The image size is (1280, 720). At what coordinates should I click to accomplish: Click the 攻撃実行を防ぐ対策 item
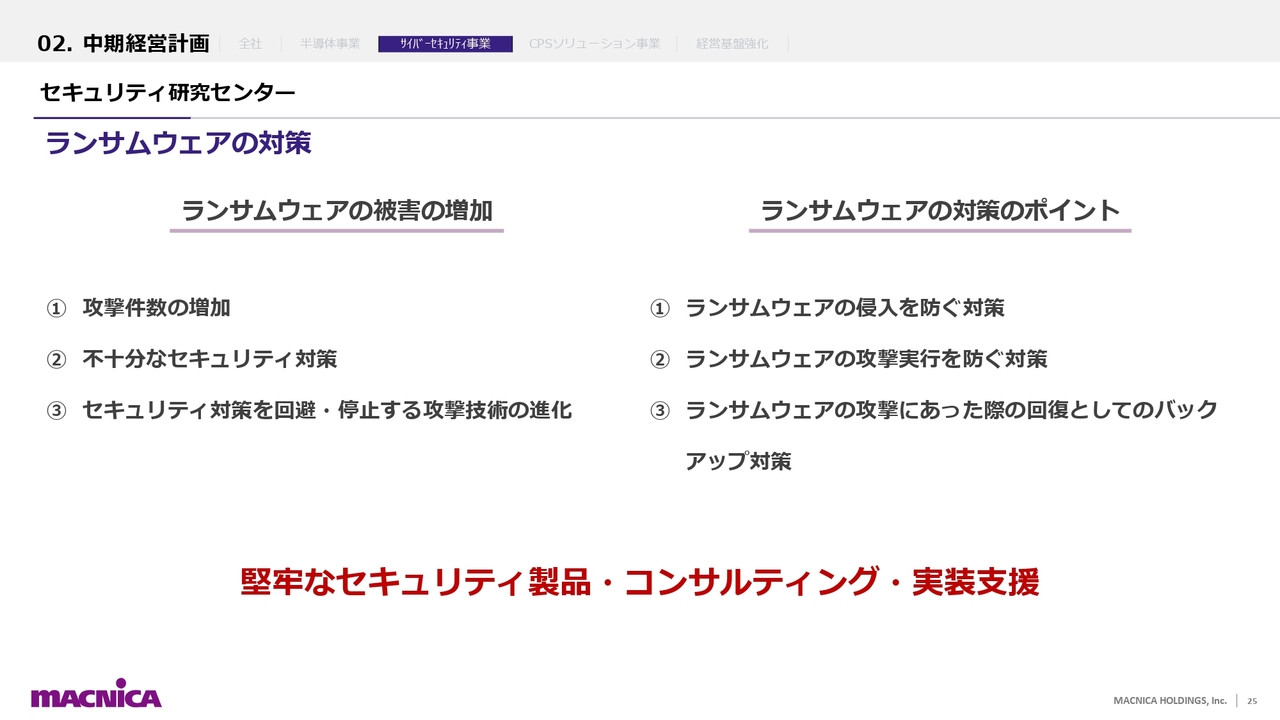[865, 359]
